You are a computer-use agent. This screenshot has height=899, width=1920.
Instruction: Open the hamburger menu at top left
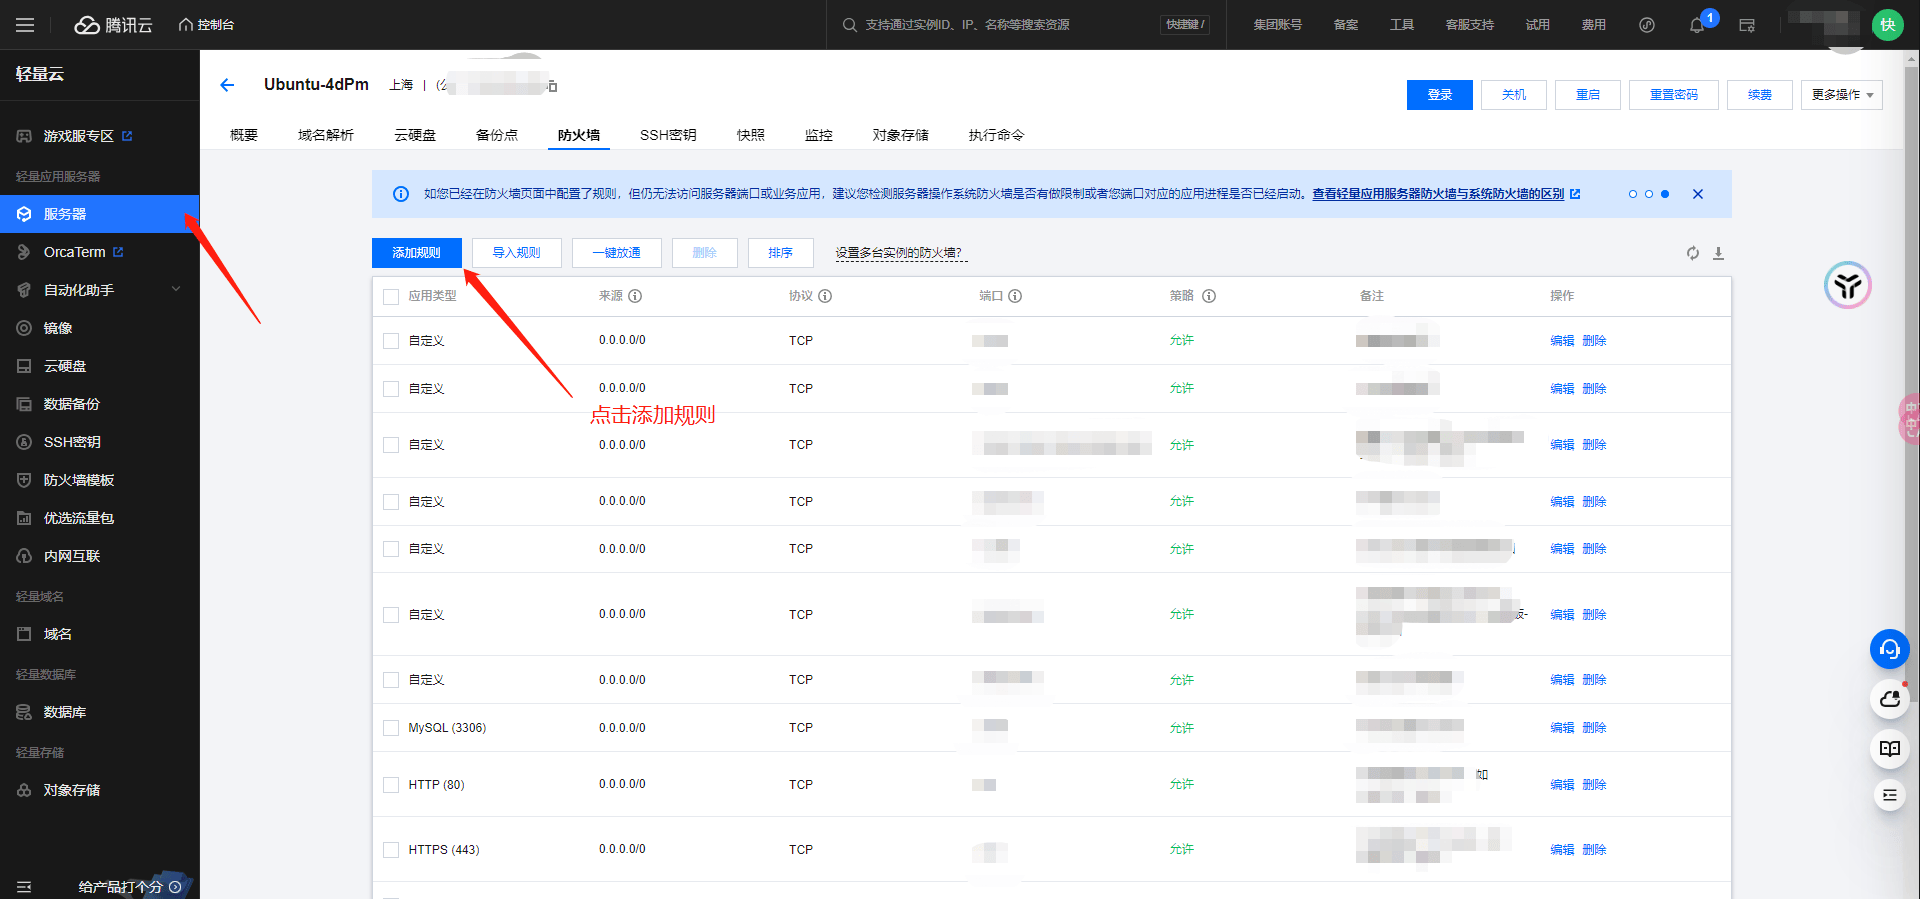(x=25, y=25)
